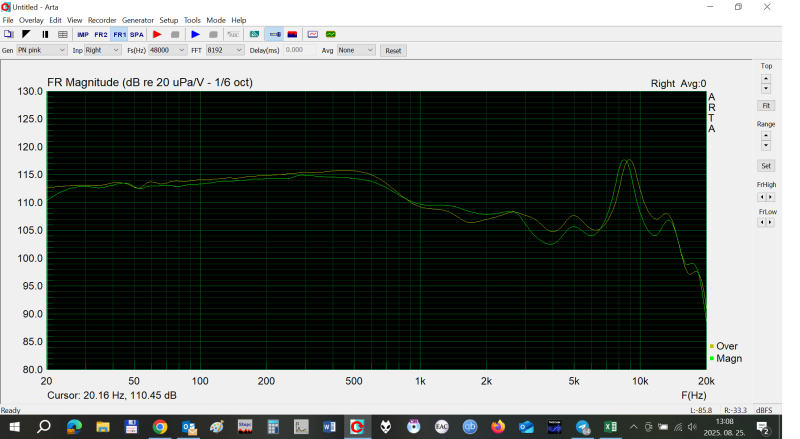800x439 pixels.
Task: Click the yellow Over legend swatch
Action: pyautogui.click(x=712, y=346)
